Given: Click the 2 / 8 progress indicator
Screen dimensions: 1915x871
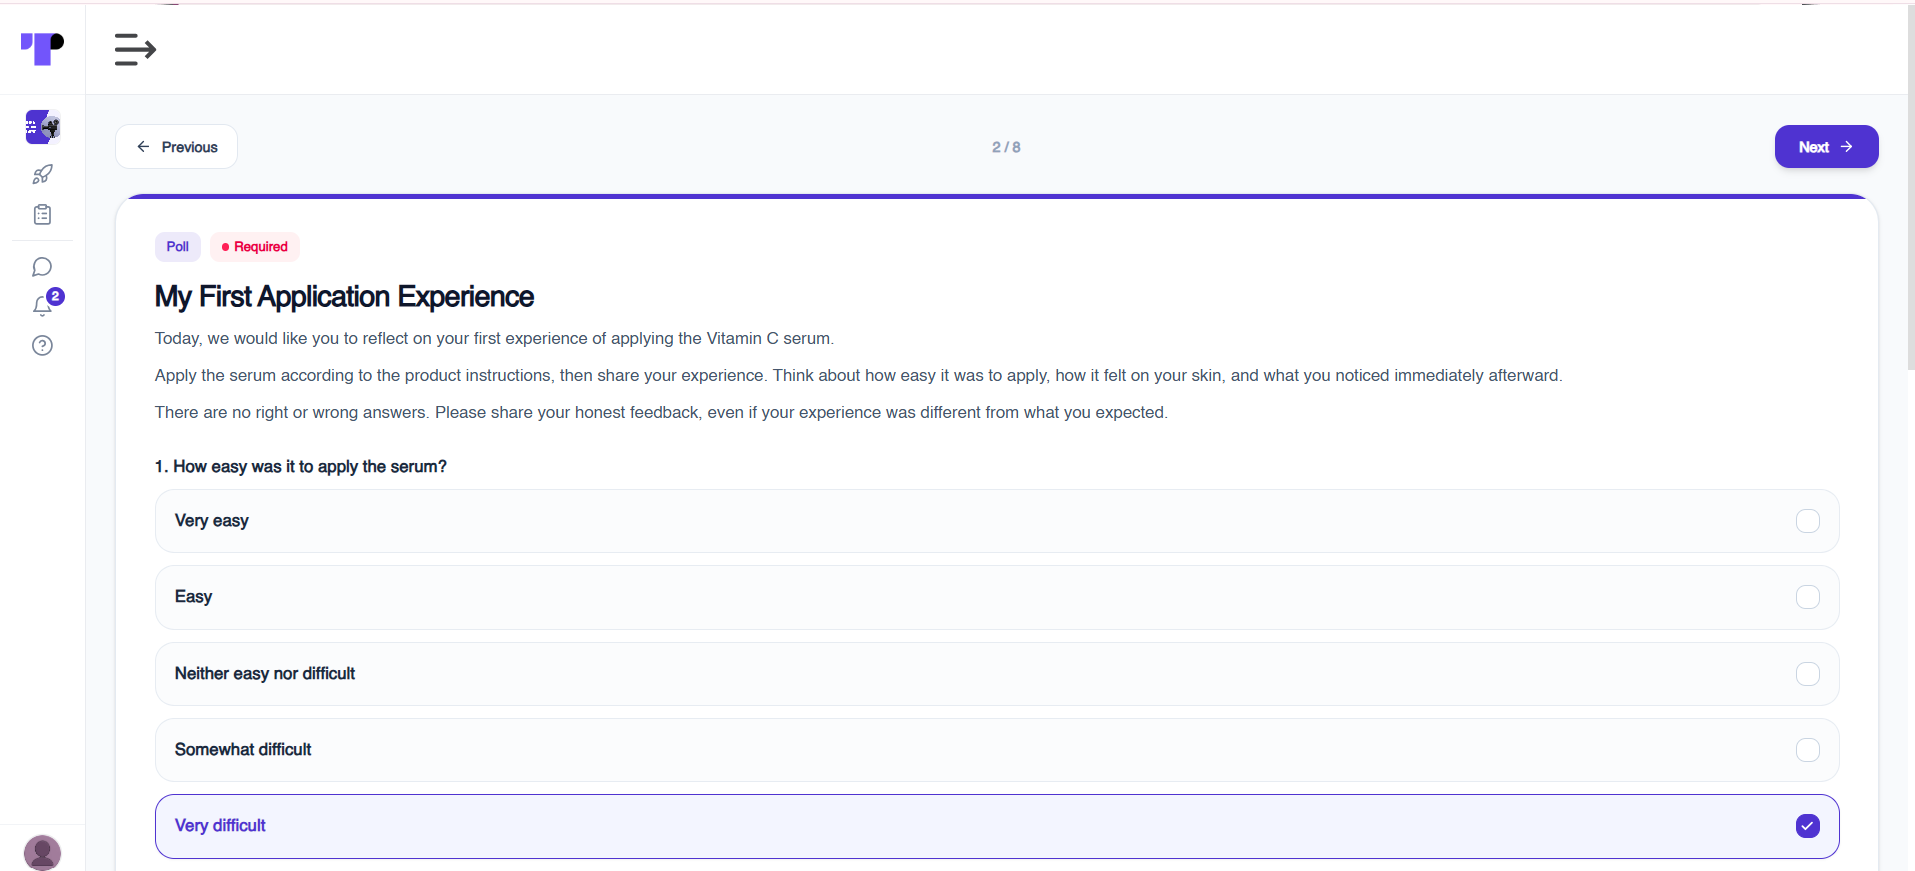Looking at the screenshot, I should pos(1006,147).
